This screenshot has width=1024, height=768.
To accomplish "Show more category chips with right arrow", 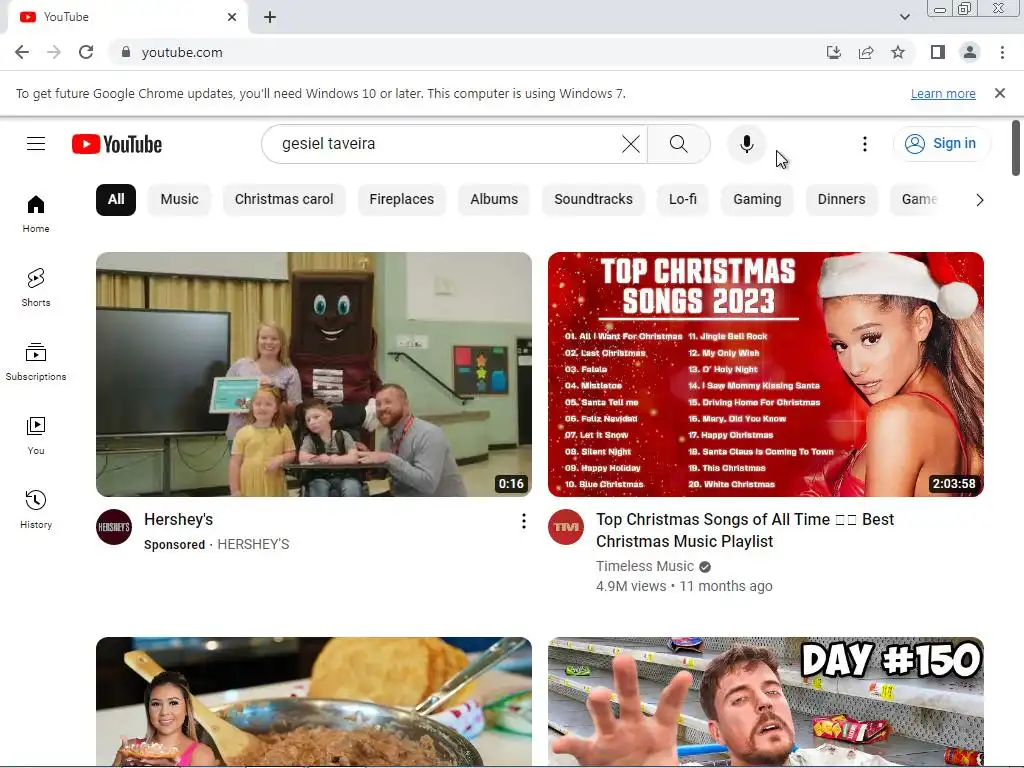I will tap(979, 200).
